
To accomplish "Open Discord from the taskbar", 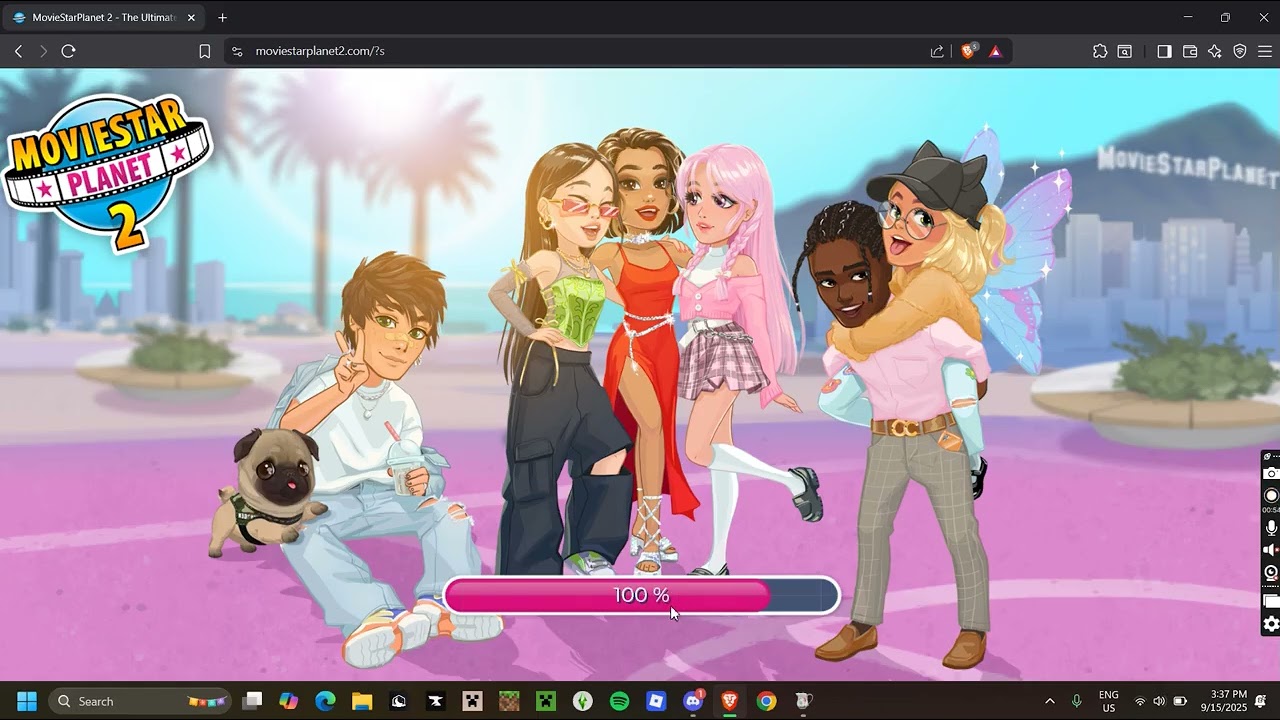I will point(693,701).
